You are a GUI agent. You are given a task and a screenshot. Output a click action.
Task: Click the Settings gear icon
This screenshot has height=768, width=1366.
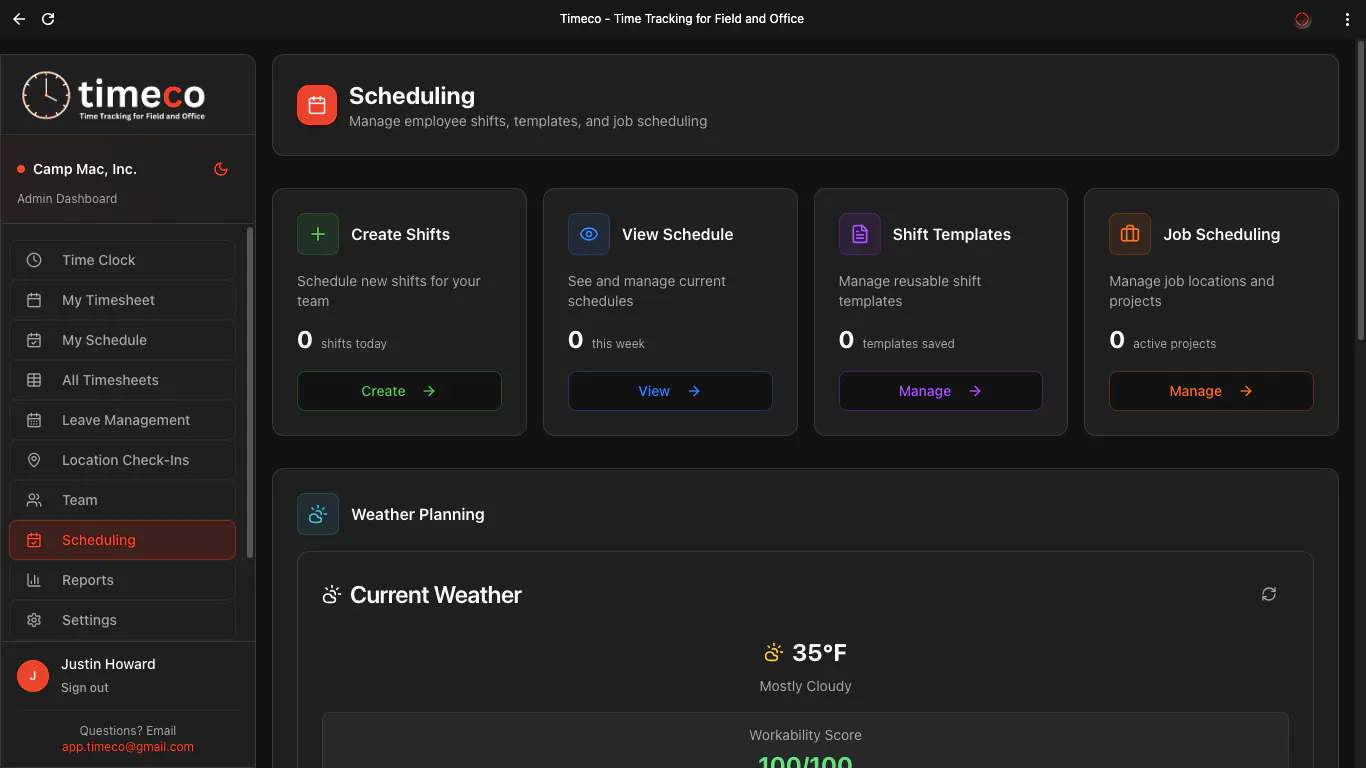tap(34, 620)
